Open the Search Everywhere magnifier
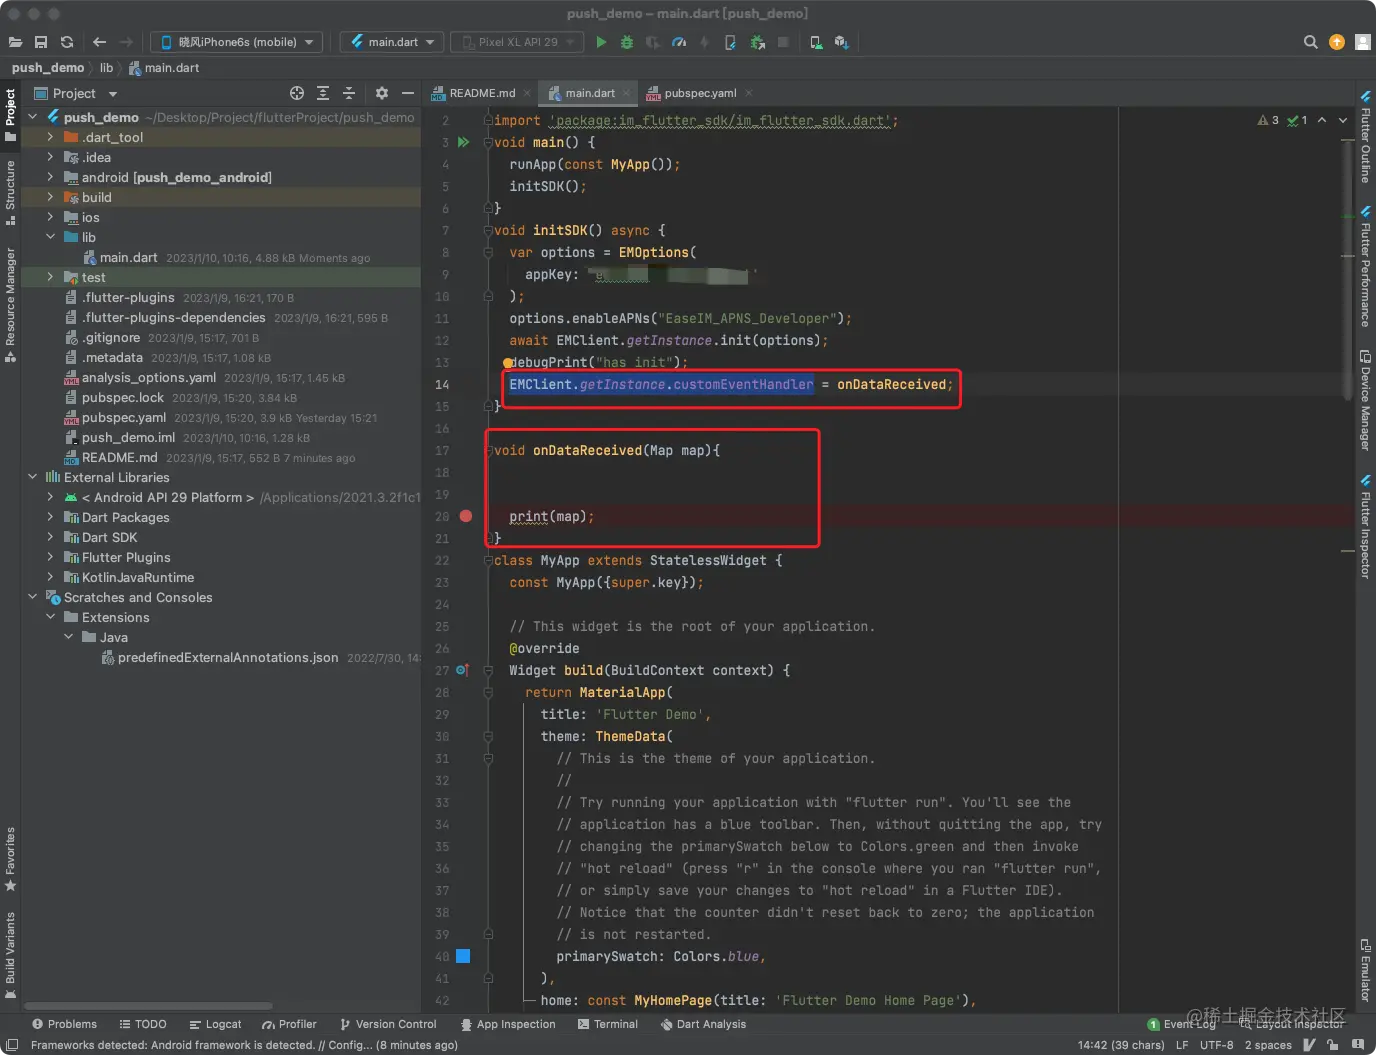Image resolution: width=1376 pixels, height=1055 pixels. click(1310, 42)
